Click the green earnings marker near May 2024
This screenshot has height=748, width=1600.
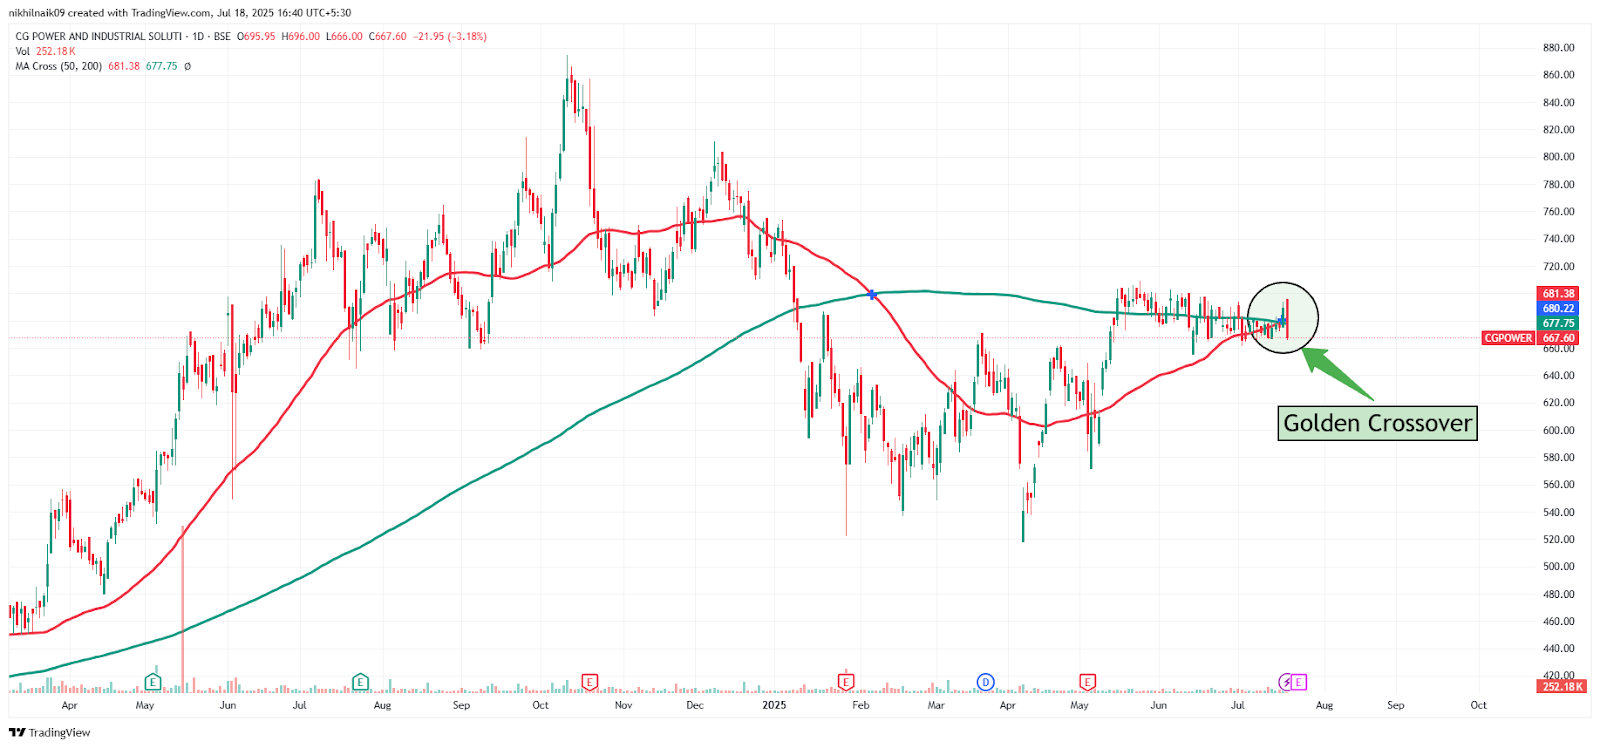[153, 682]
